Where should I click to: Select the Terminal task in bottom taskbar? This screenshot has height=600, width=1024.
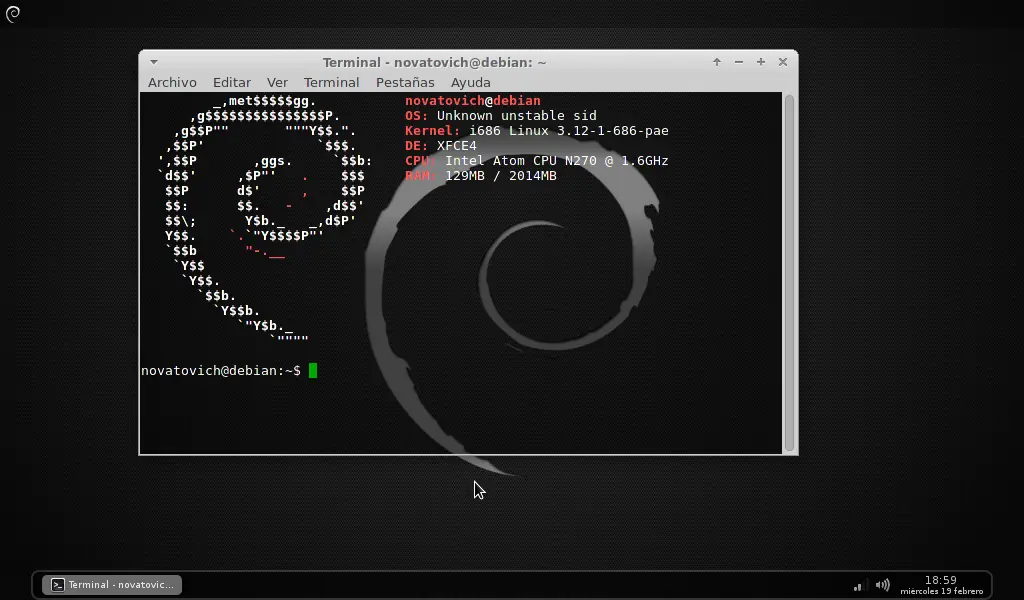[112, 584]
